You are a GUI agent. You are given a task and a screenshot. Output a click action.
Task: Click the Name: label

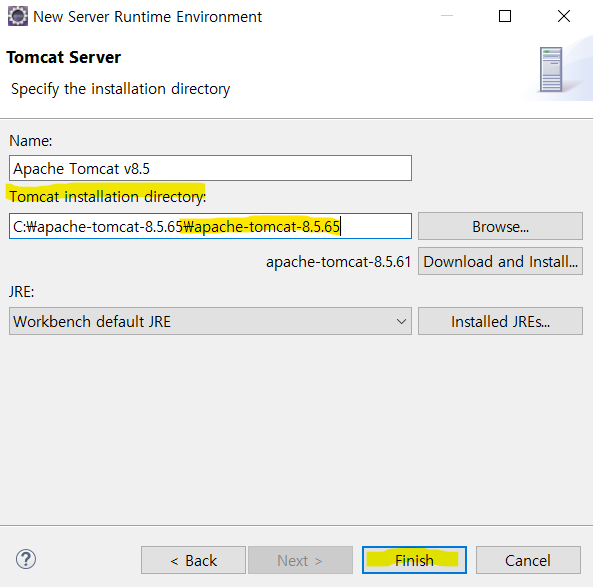coord(31,141)
